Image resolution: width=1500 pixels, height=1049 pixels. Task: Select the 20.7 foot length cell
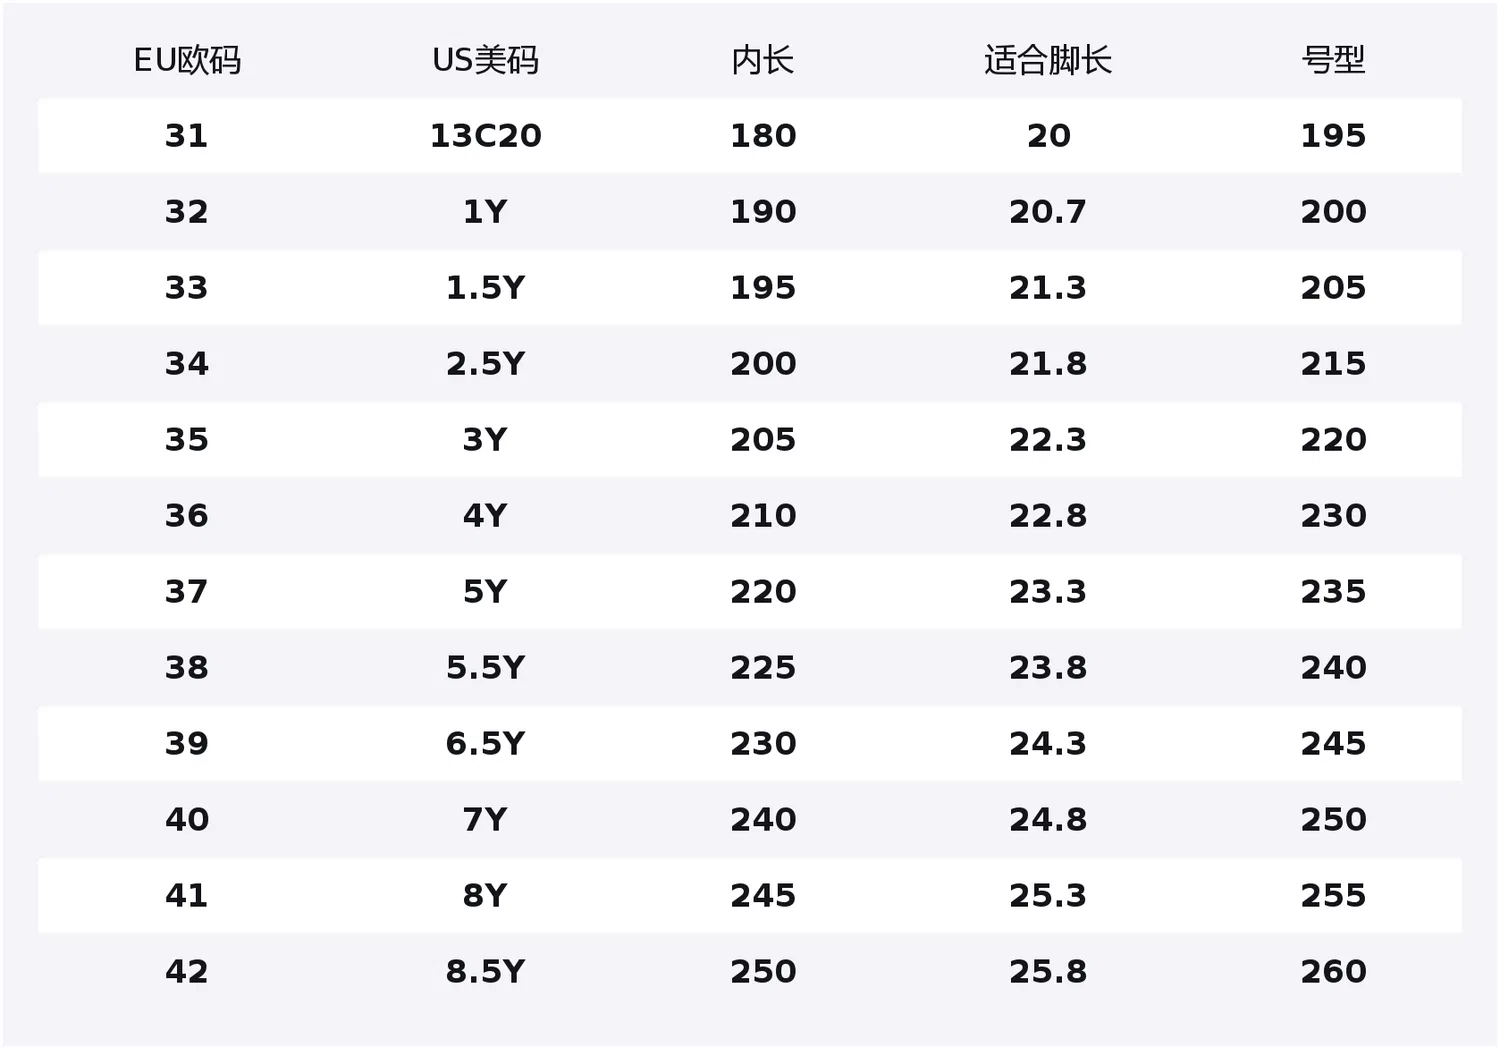[x=1048, y=211]
